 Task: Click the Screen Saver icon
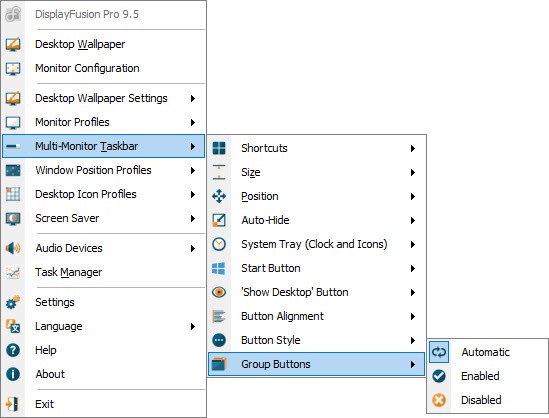[13, 218]
